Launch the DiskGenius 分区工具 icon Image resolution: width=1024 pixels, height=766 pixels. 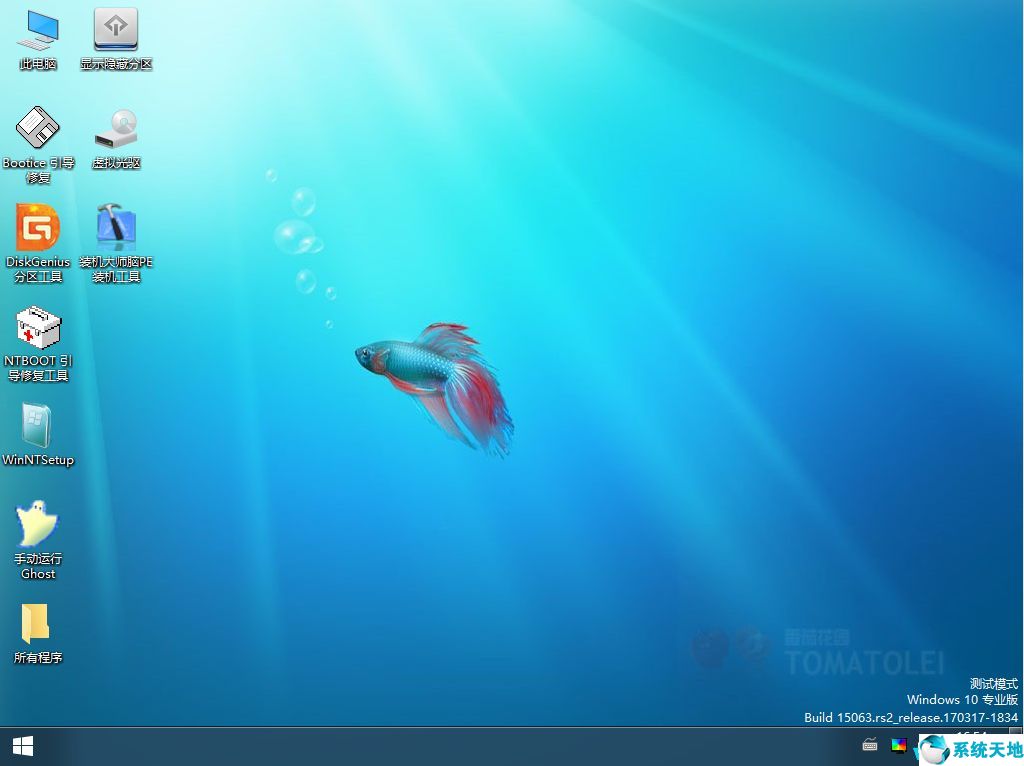[38, 228]
